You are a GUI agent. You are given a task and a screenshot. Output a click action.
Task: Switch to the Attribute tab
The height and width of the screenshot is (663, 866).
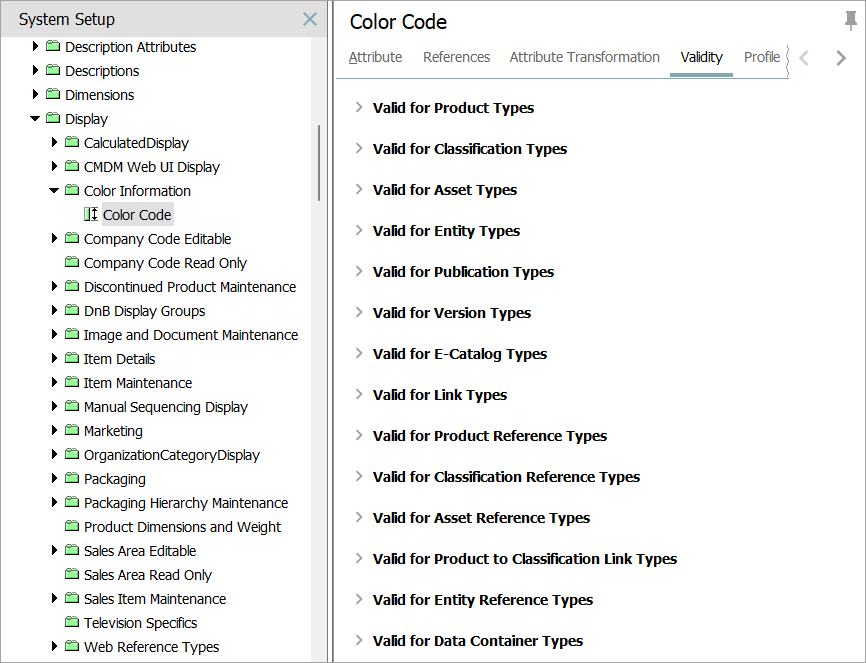[x=376, y=57]
